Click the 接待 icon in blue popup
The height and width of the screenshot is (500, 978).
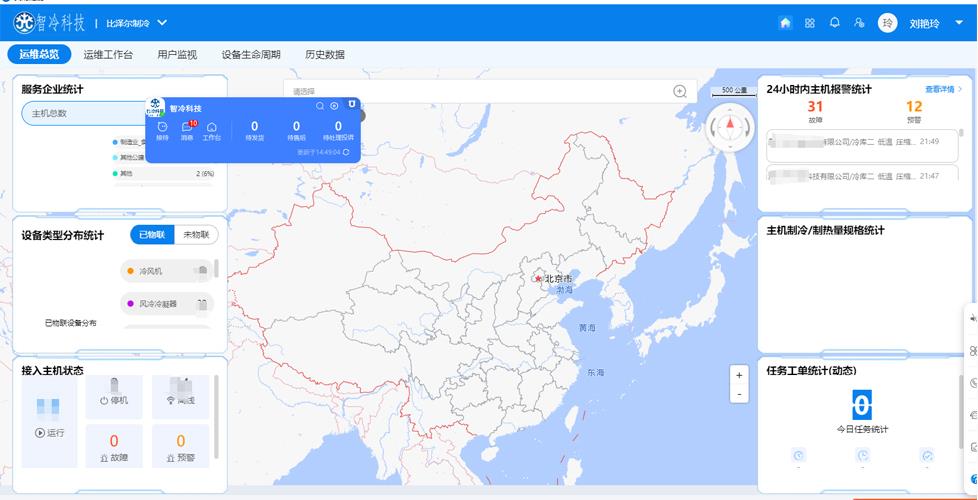pyautogui.click(x=162, y=128)
